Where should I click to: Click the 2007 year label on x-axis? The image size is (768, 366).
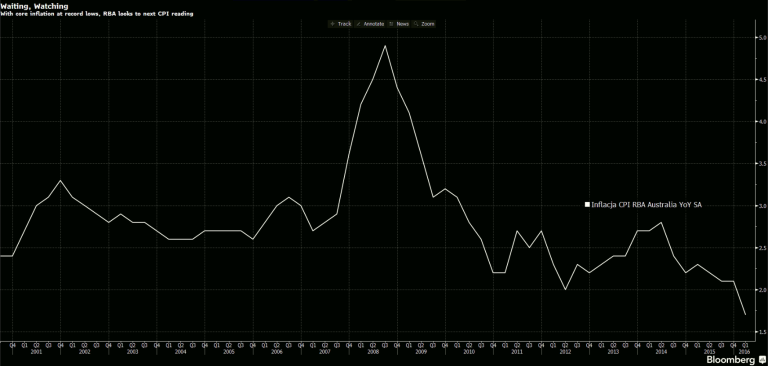[324, 351]
